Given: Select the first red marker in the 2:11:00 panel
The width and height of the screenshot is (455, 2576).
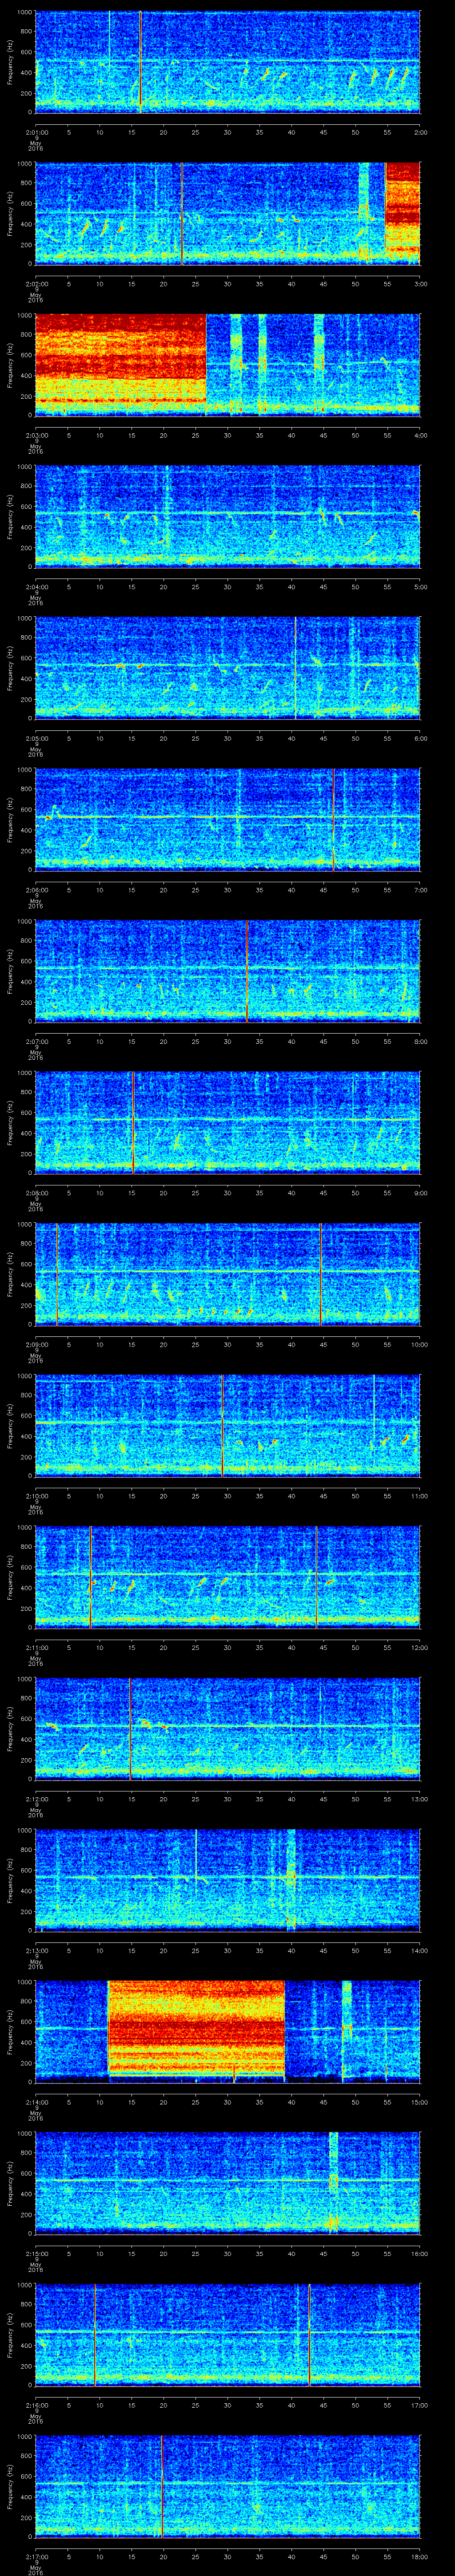Looking at the screenshot, I should pos(91,1576).
